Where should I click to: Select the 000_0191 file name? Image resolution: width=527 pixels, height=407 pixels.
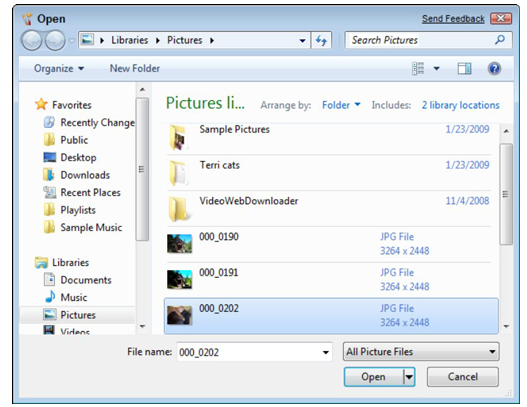[218, 273]
